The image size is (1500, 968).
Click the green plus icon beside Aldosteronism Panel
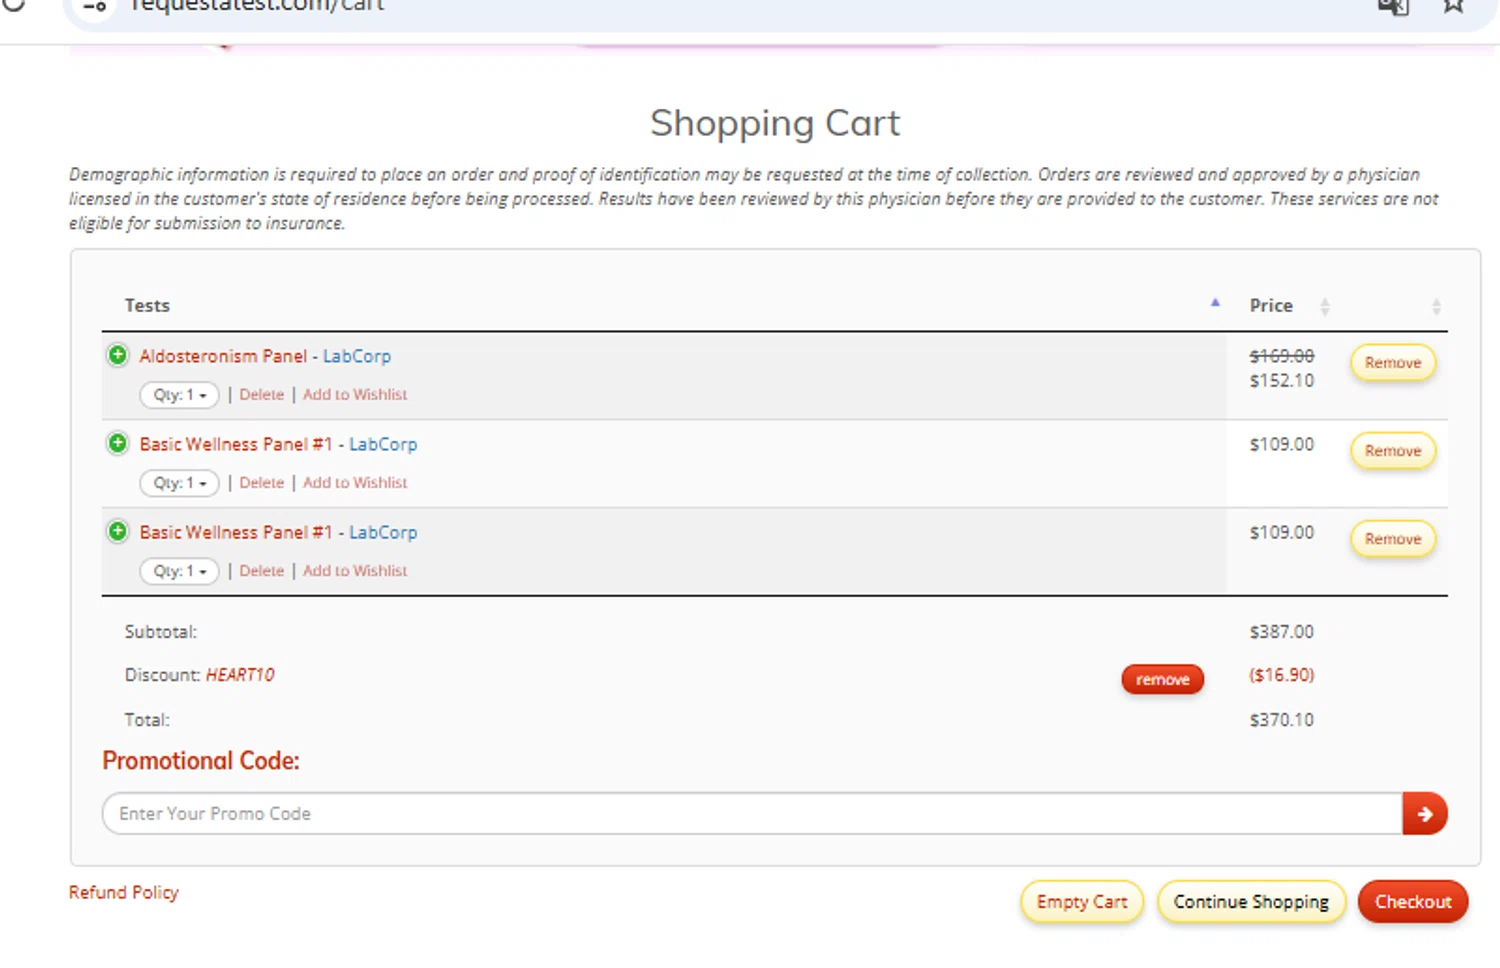(x=118, y=355)
